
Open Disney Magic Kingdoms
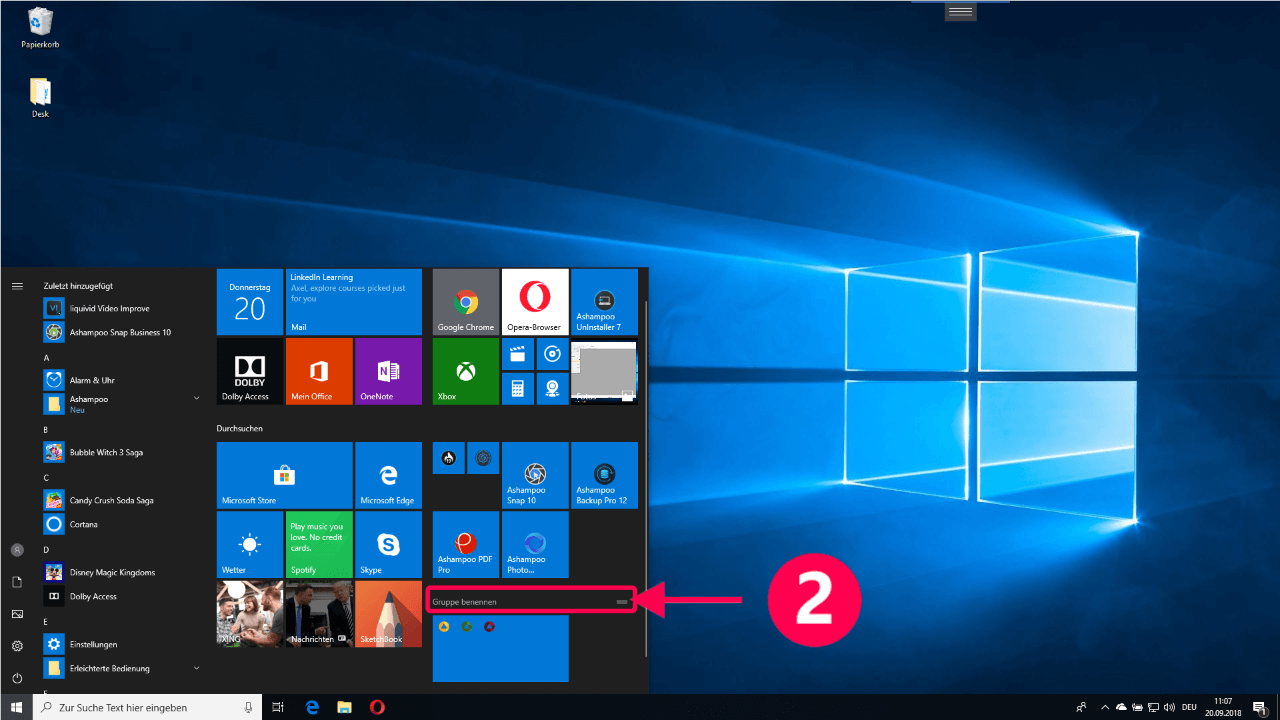pos(122,573)
